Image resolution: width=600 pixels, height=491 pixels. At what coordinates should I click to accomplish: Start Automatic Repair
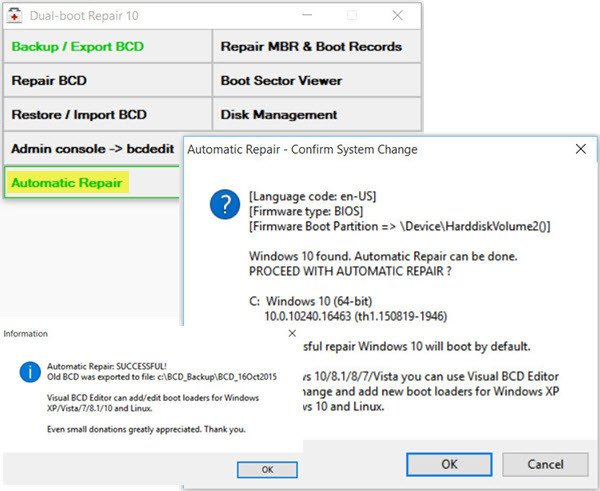(x=93, y=183)
